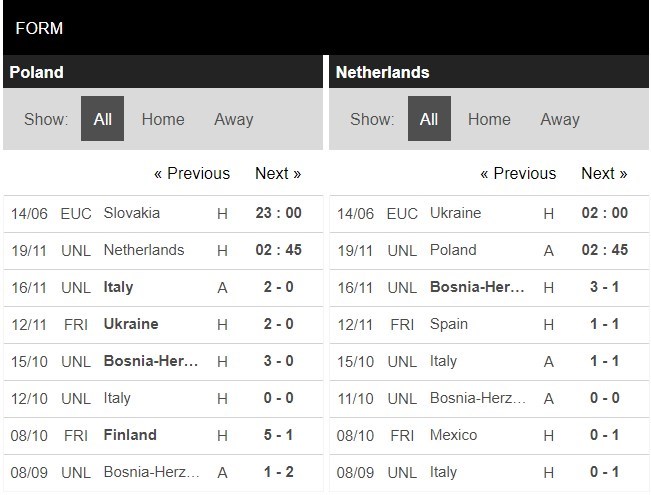Click the Poland team header
The width and height of the screenshot is (651, 495).
point(36,72)
